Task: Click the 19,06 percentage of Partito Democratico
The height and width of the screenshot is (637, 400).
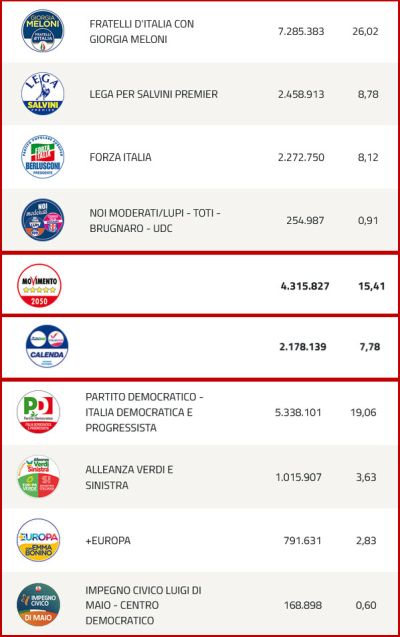Action: (x=363, y=413)
